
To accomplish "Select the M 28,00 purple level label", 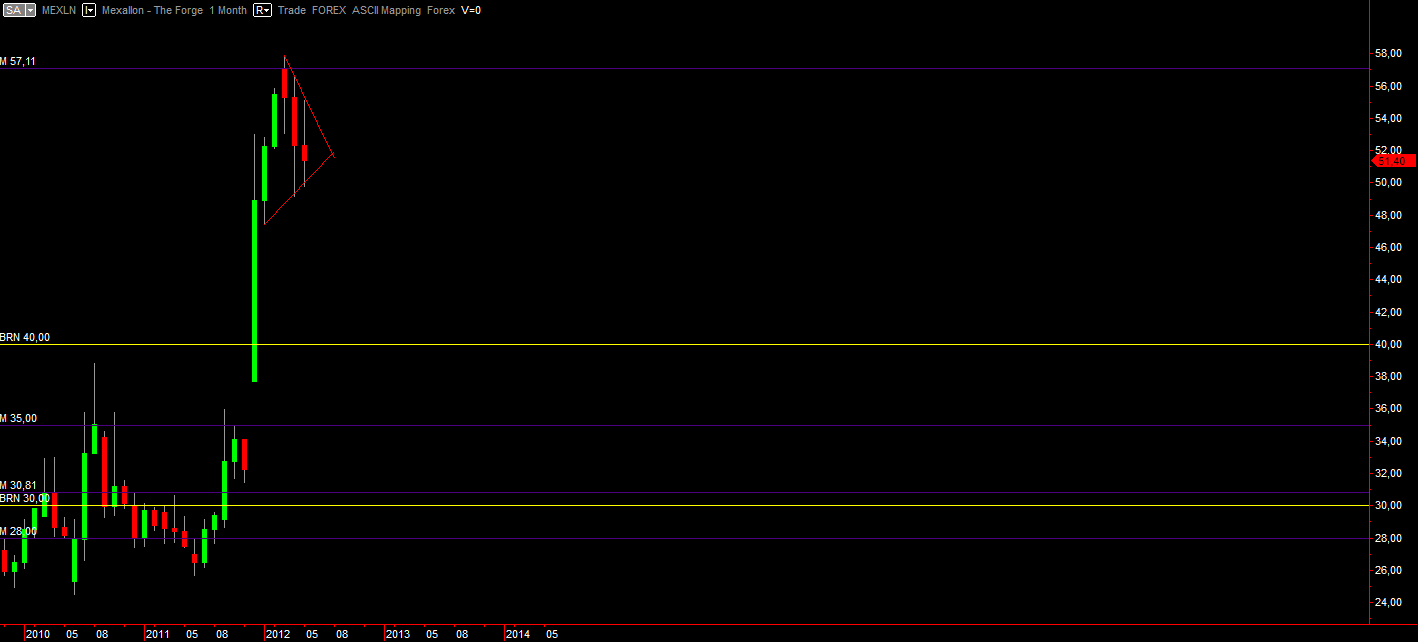I will point(19,531).
